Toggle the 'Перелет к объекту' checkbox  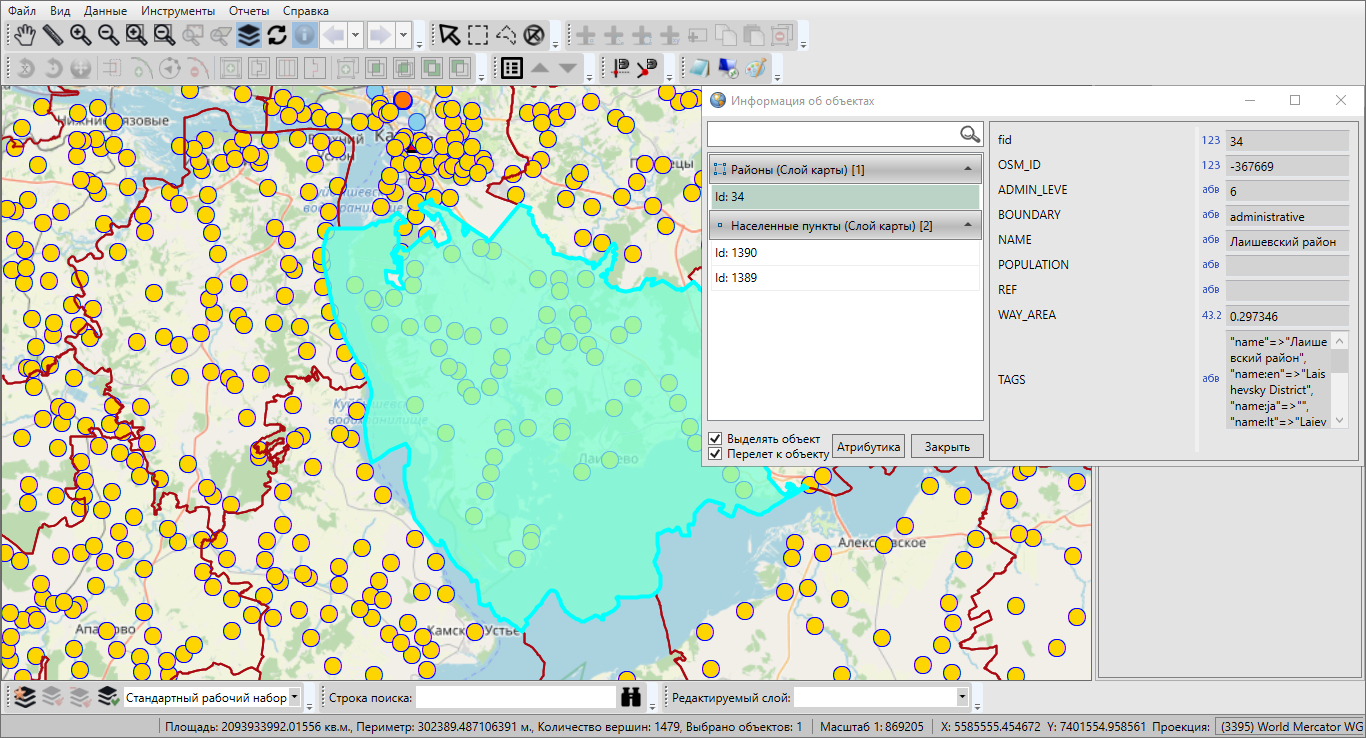(715, 454)
